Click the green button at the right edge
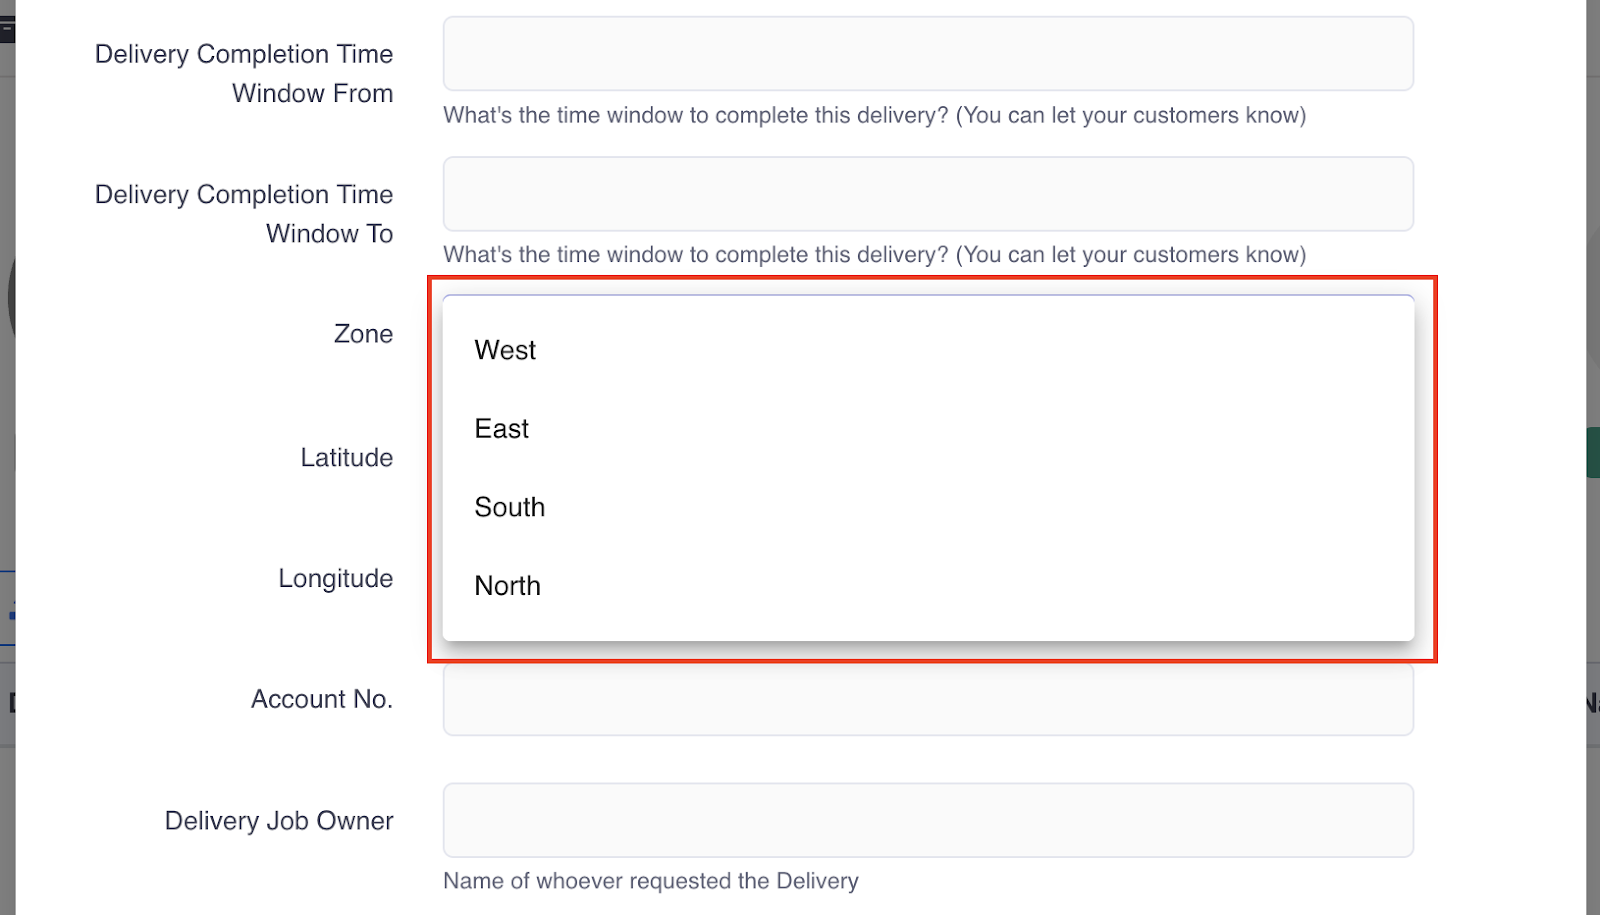The height and width of the screenshot is (915, 1600). 1593,452
